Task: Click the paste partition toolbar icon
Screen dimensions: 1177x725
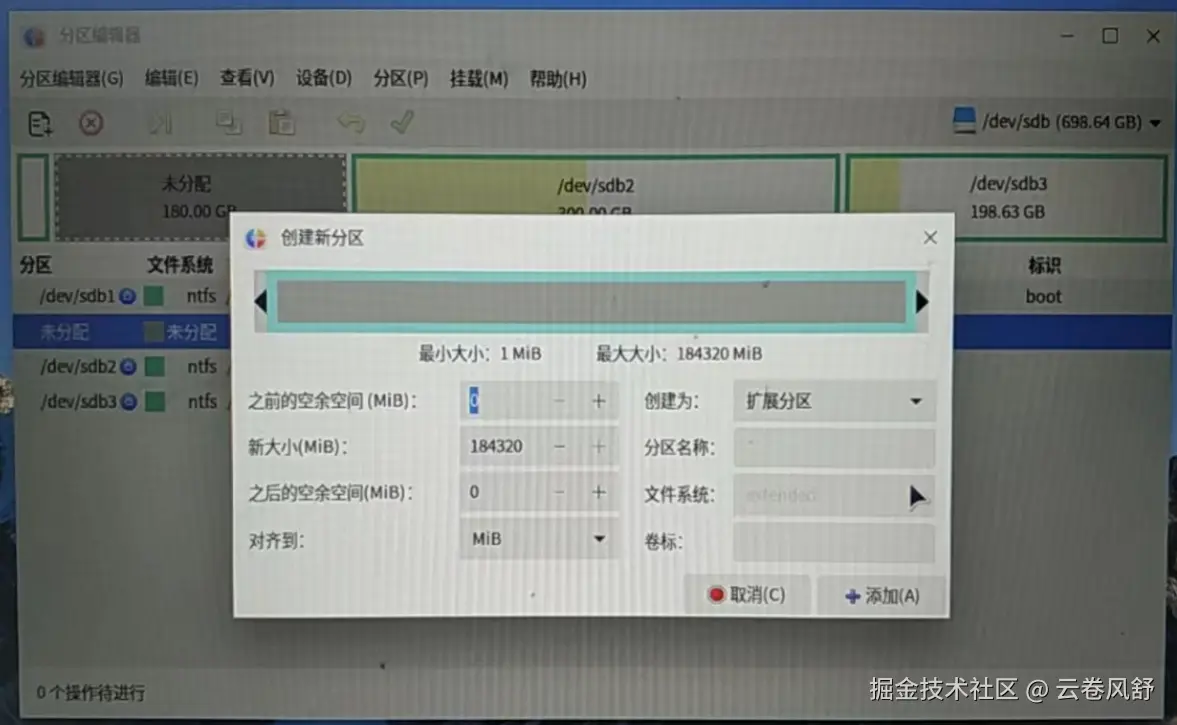Action: coord(283,122)
